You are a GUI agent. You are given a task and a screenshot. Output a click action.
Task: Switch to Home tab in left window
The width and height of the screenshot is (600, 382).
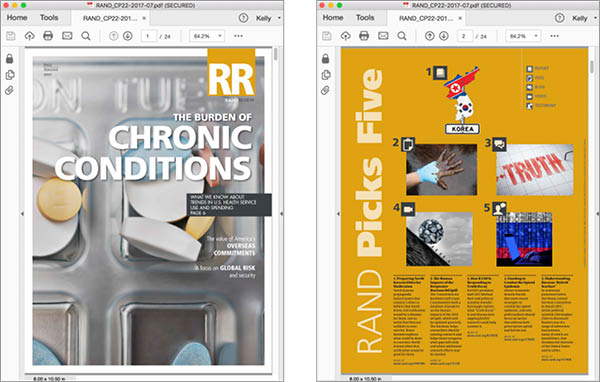pyautogui.click(x=17, y=18)
